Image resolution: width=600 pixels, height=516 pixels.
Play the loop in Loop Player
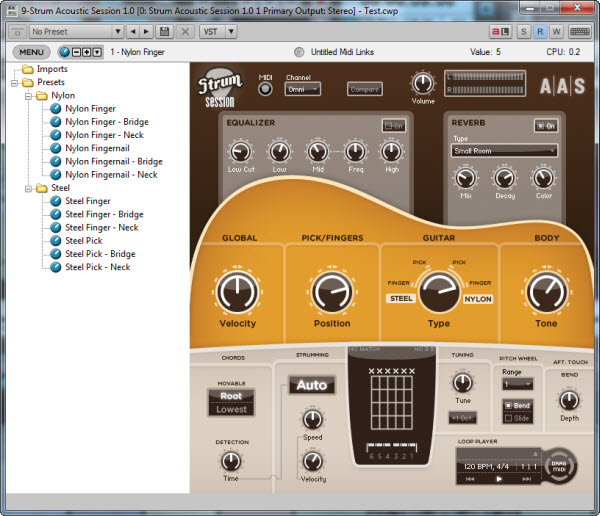[499, 479]
